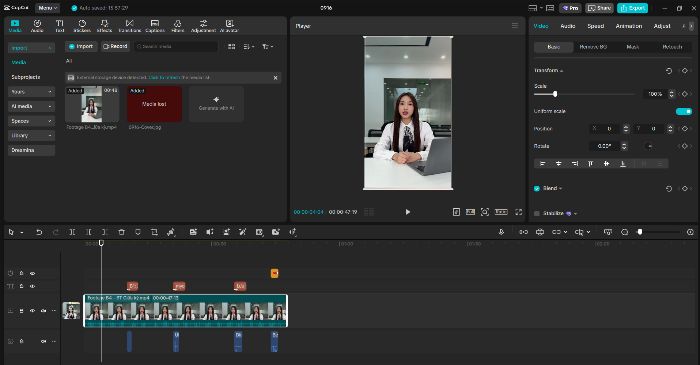
Task: Click the Undo icon in timeline toolbar
Action: point(39,232)
